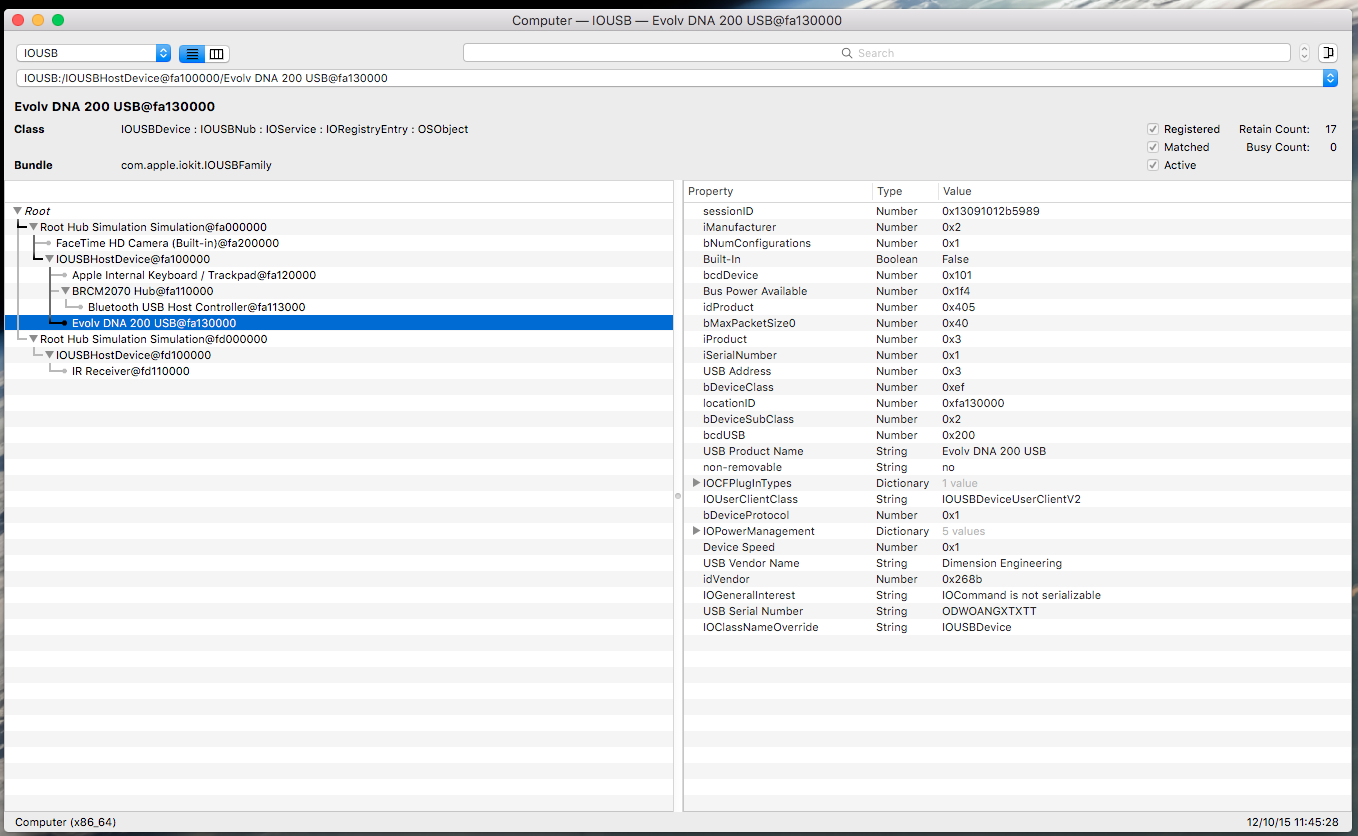Select Bluetooth USB Host Controller entry
This screenshot has height=836, width=1358.
pyautogui.click(x=196, y=307)
